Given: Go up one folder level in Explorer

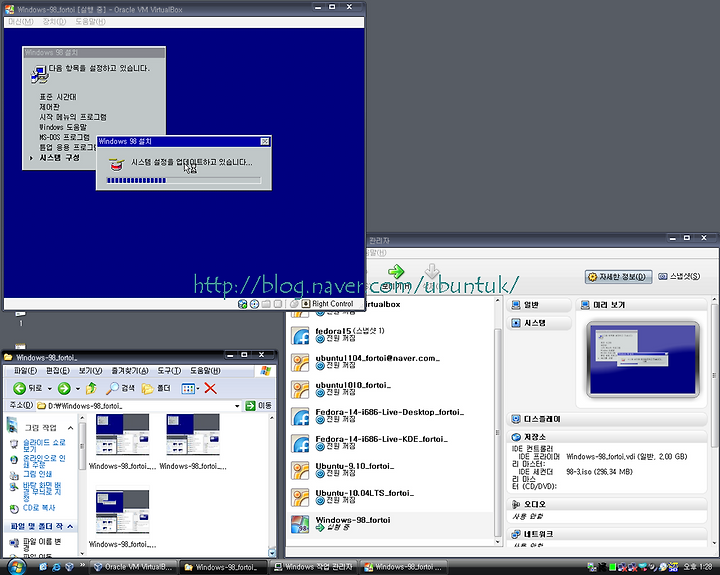Looking at the screenshot, I should pos(91,389).
